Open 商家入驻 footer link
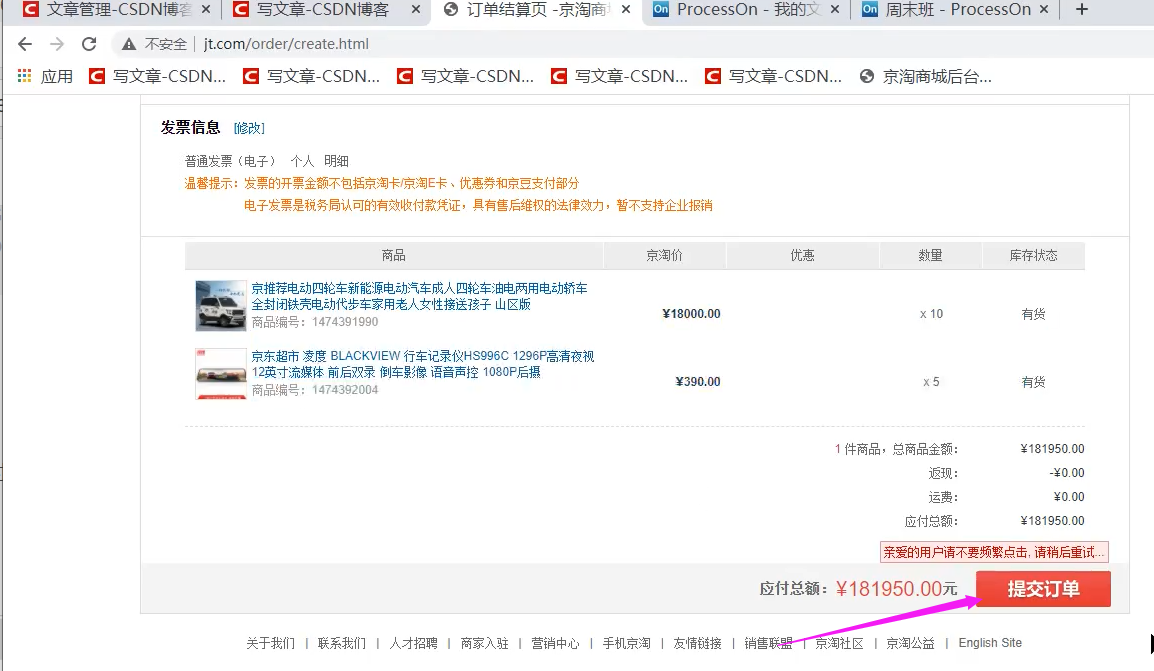 pos(484,643)
